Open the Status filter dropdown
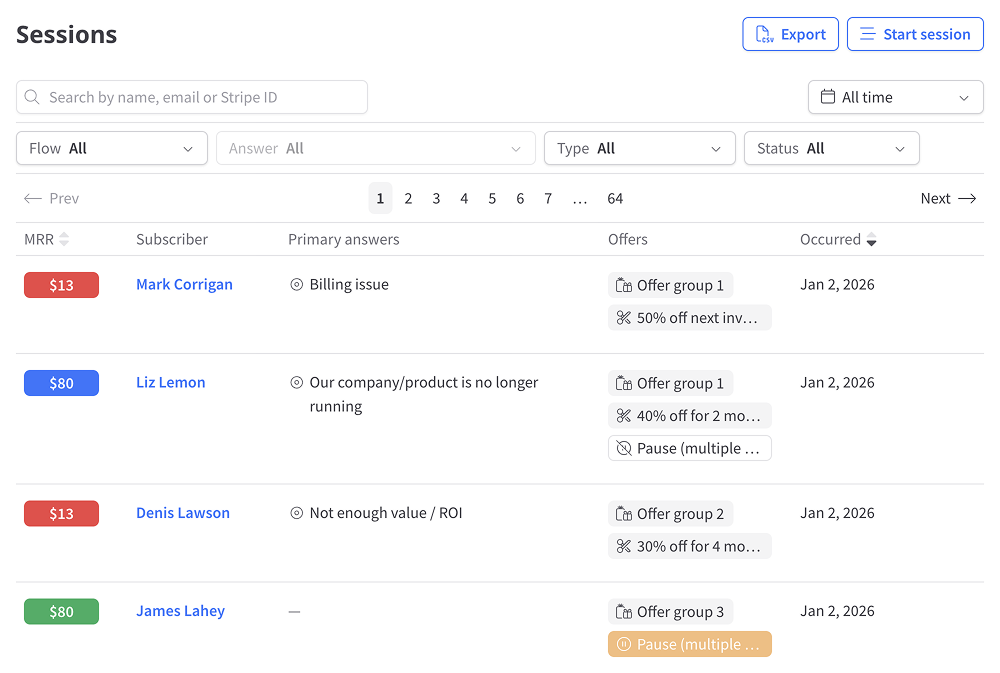 tap(831, 148)
